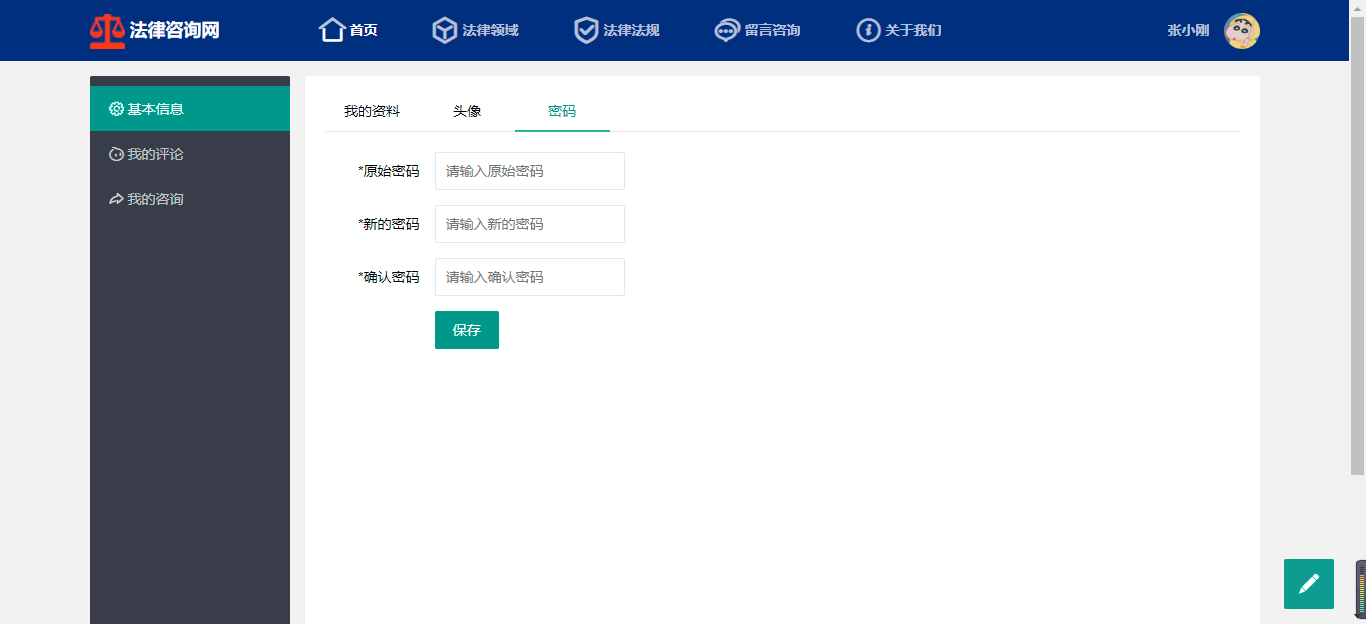Click the share arrow icon beside 我的咨询
The width and height of the screenshot is (1366, 624).
pyautogui.click(x=116, y=199)
